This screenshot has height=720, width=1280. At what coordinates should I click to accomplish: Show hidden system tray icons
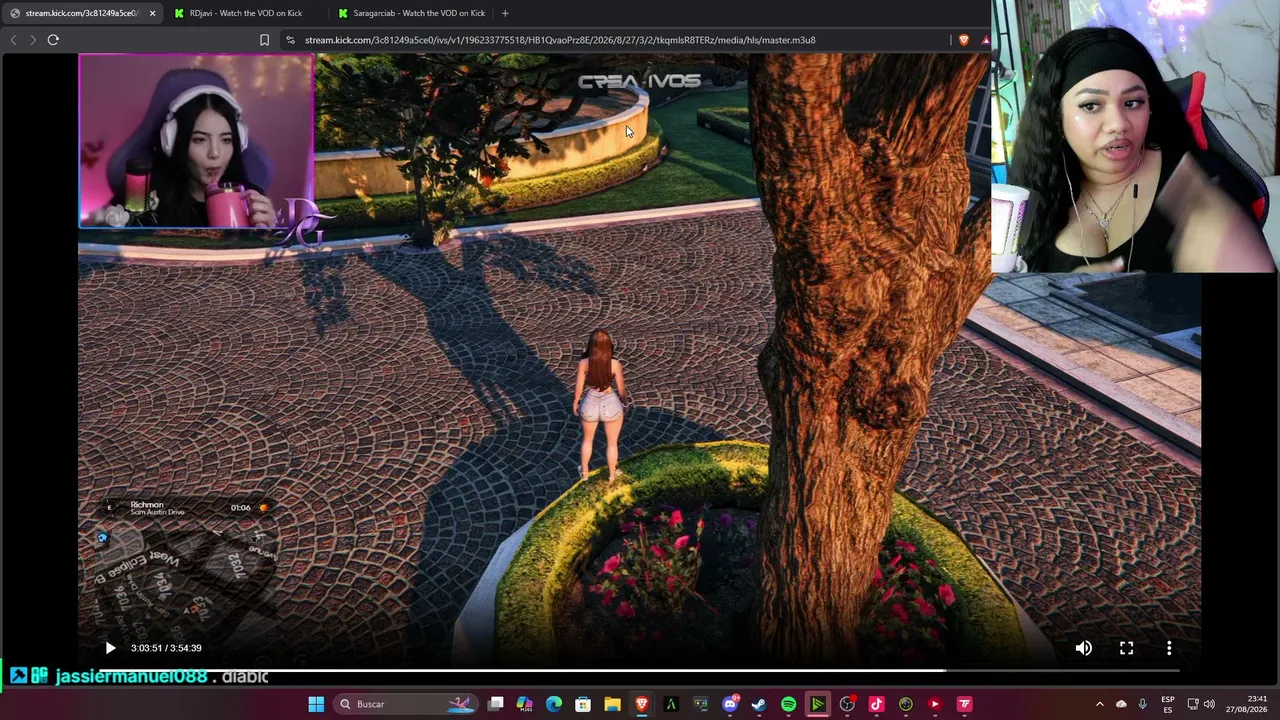coord(1099,704)
